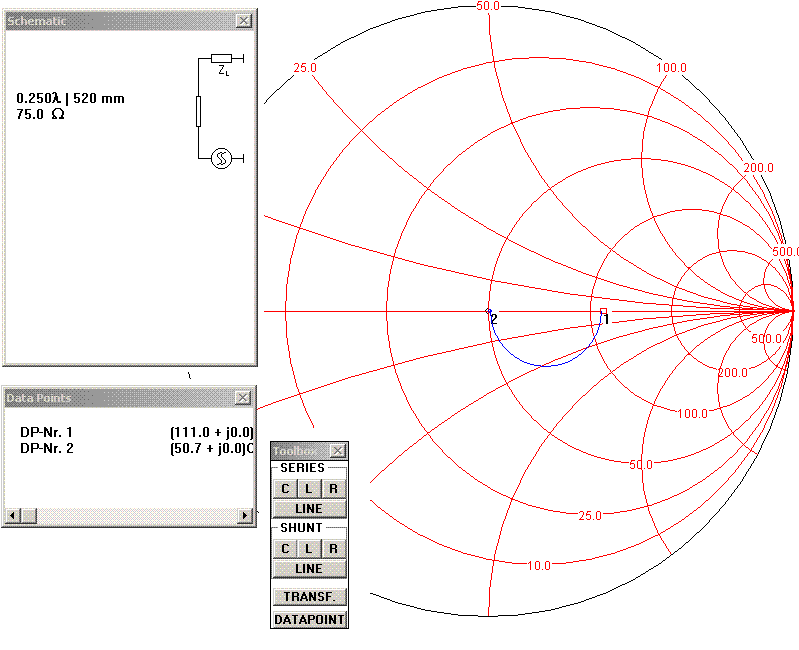799x650 pixels.
Task: Select the transmission line element in schematic
Action: [198, 111]
